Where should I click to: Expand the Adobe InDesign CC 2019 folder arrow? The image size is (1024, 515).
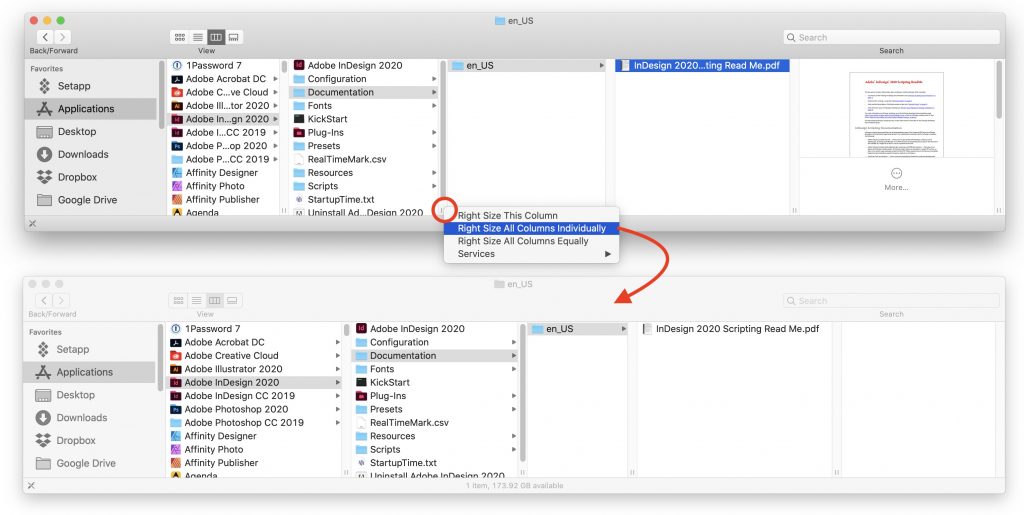(x=339, y=396)
